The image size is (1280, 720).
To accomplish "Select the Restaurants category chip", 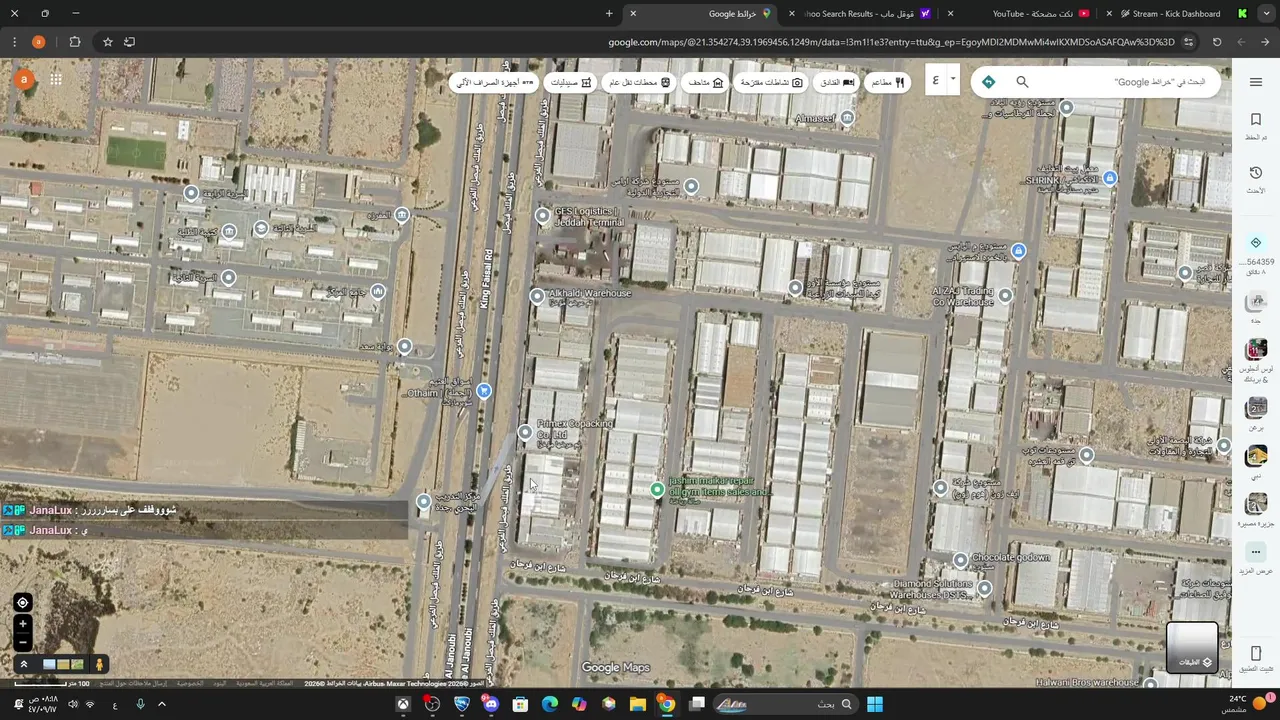I will [887, 82].
